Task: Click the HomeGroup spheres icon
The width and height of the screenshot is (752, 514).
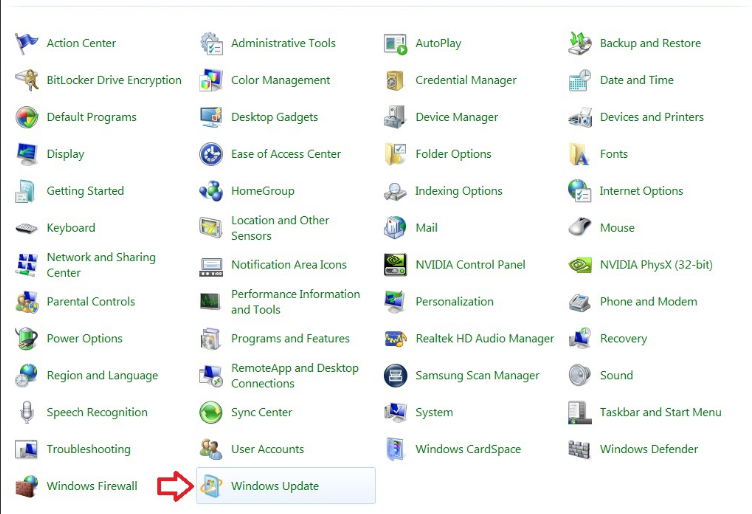Action: [211, 191]
